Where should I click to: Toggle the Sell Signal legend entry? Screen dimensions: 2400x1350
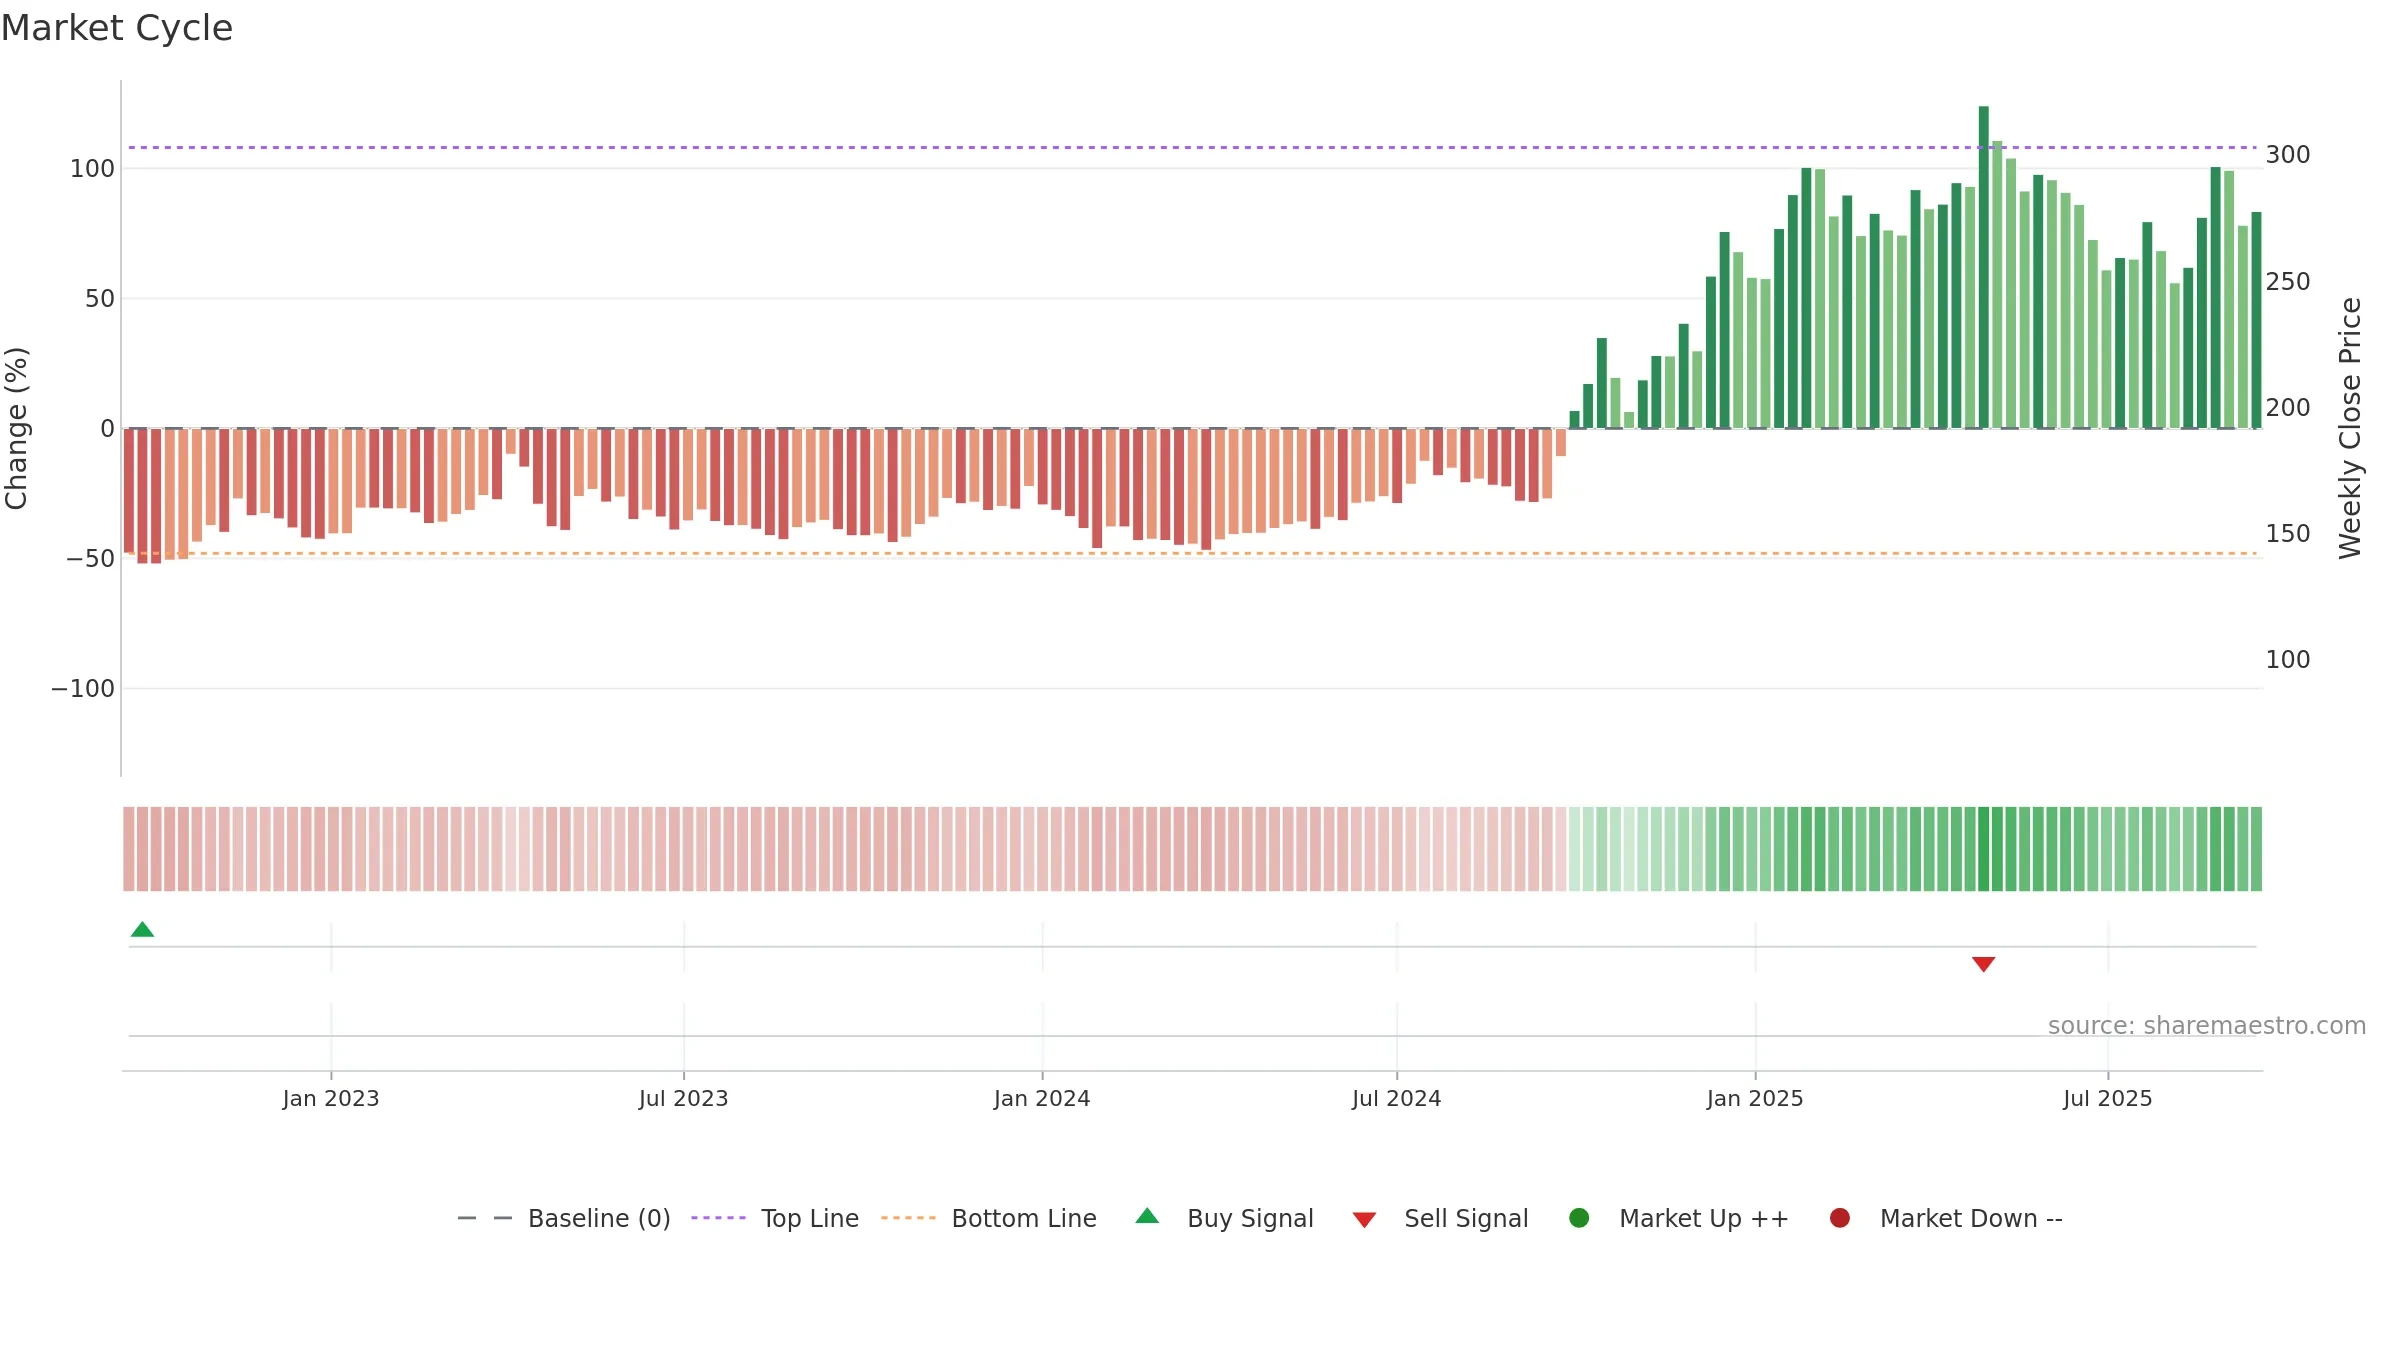(x=1440, y=1218)
